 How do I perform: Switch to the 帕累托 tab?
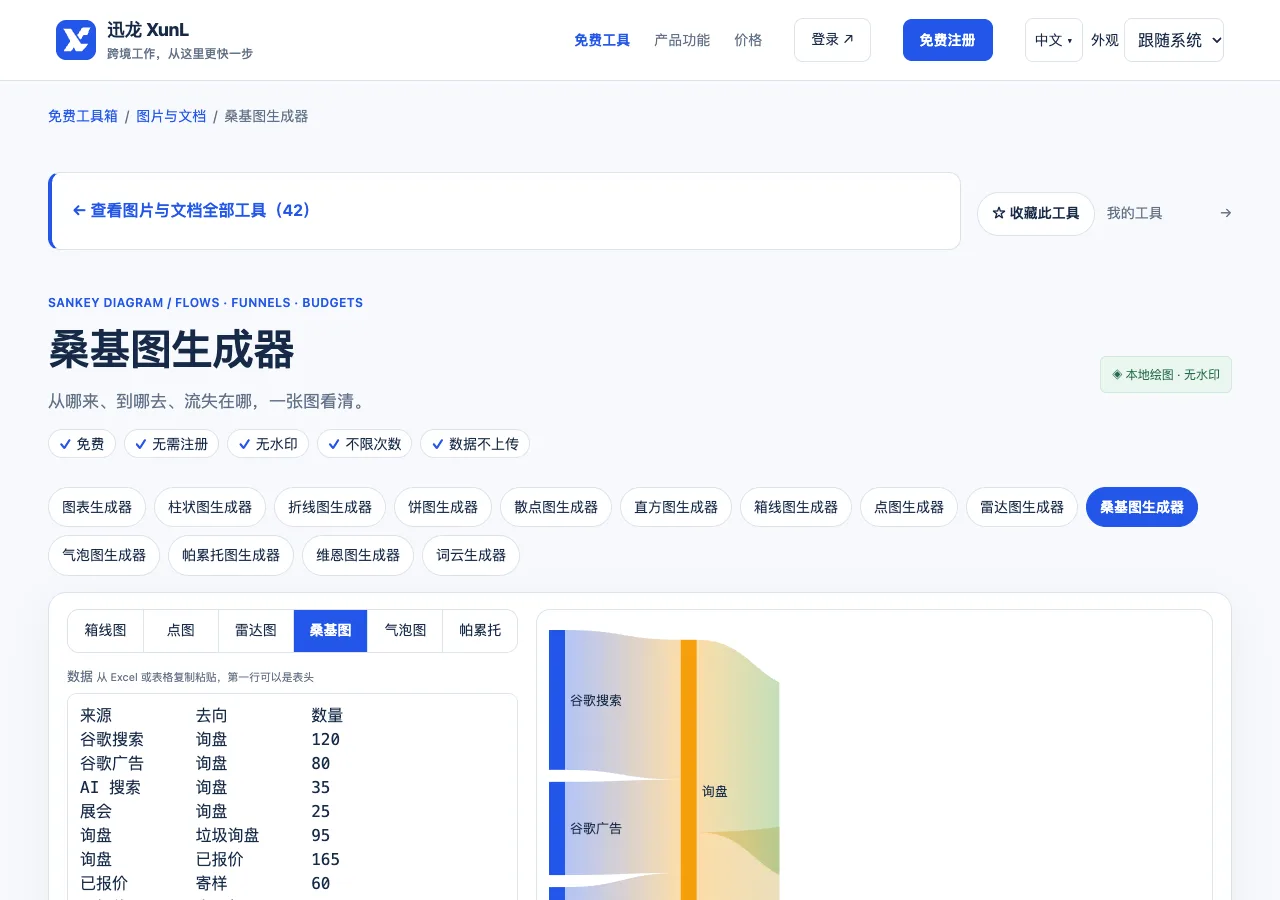(480, 631)
